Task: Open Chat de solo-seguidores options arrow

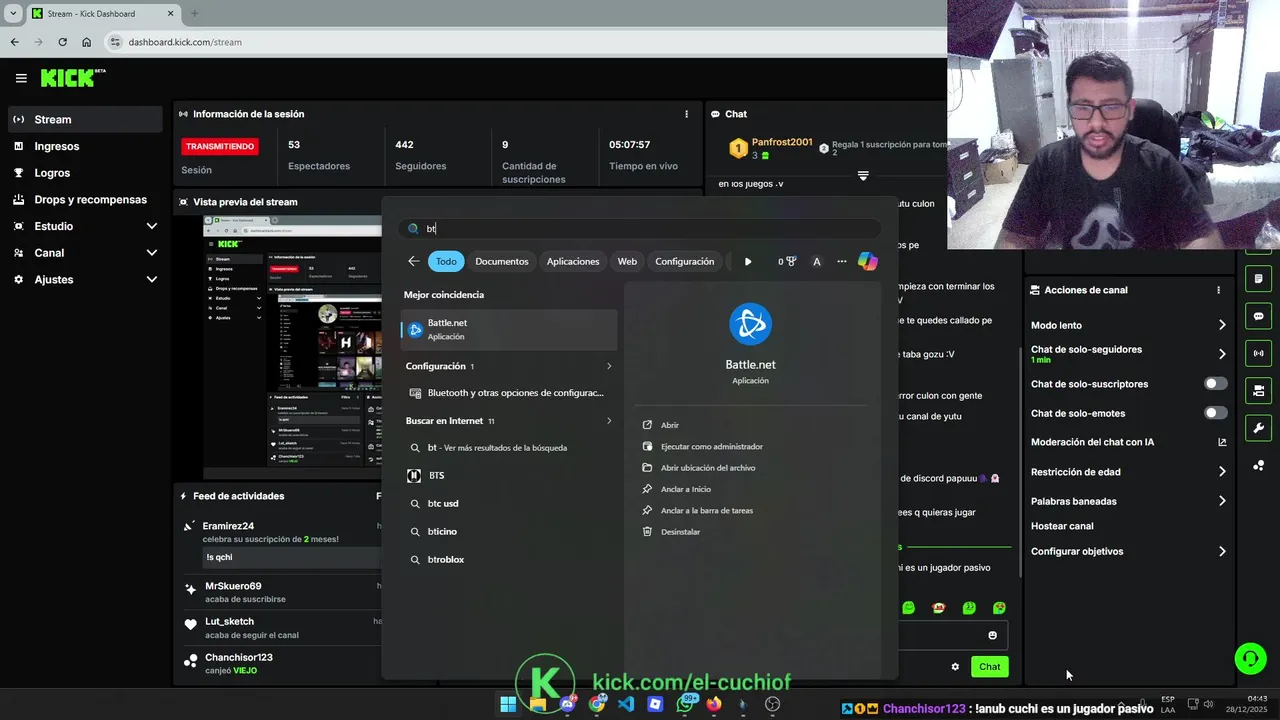Action: pos(1222,354)
